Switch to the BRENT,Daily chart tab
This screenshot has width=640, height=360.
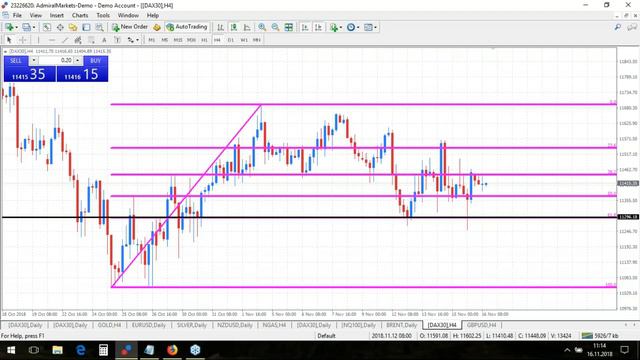[401, 325]
